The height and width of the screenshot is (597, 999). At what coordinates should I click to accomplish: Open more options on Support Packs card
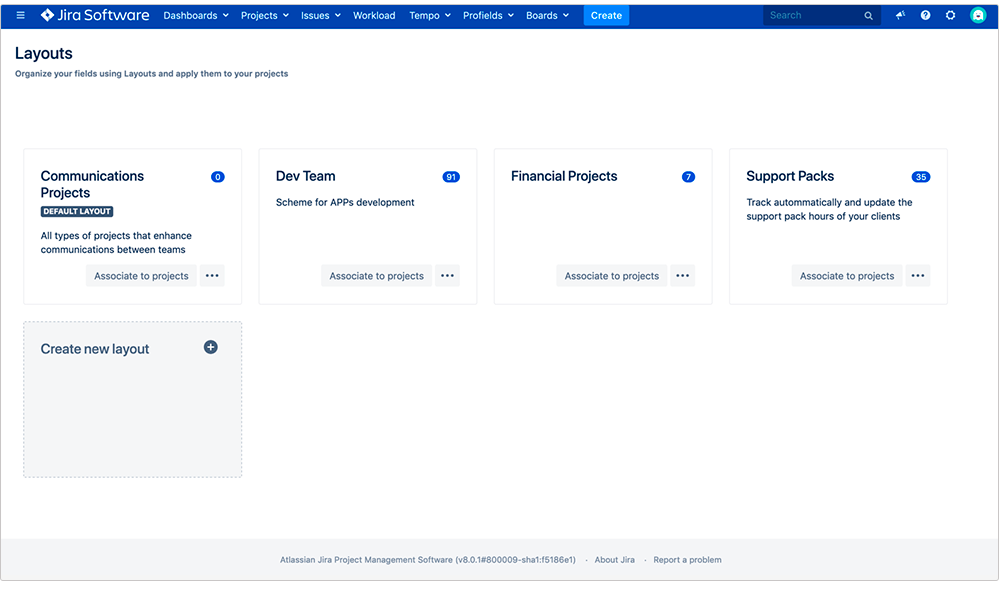(917, 275)
